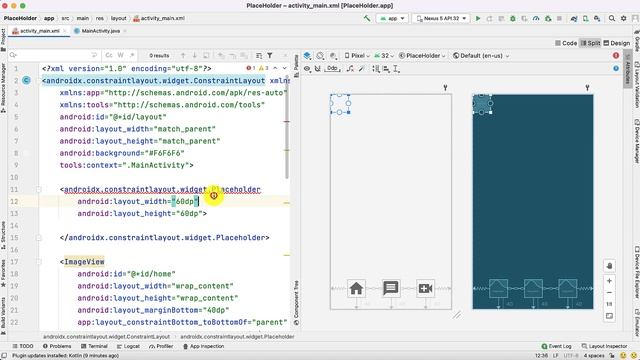
Task: Click the blue info indicator in the design panel
Action: coord(616,69)
